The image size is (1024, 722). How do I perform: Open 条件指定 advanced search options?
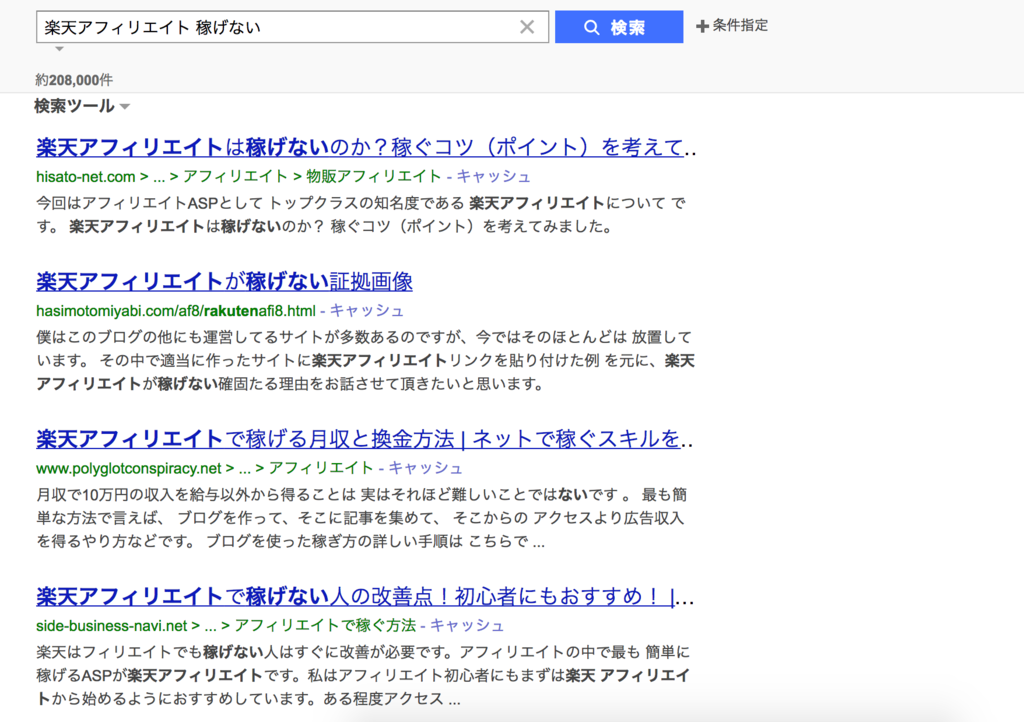pyautogui.click(x=740, y=25)
